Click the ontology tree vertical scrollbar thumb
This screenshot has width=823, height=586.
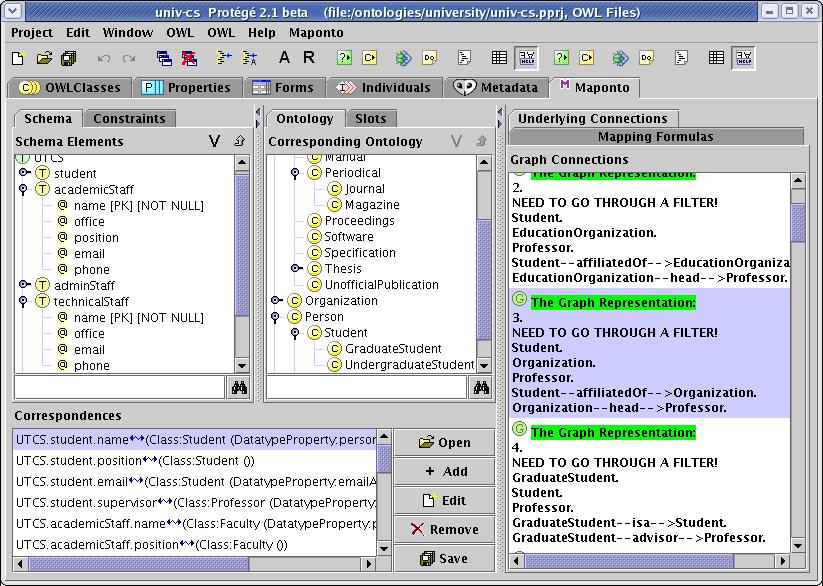point(484,280)
